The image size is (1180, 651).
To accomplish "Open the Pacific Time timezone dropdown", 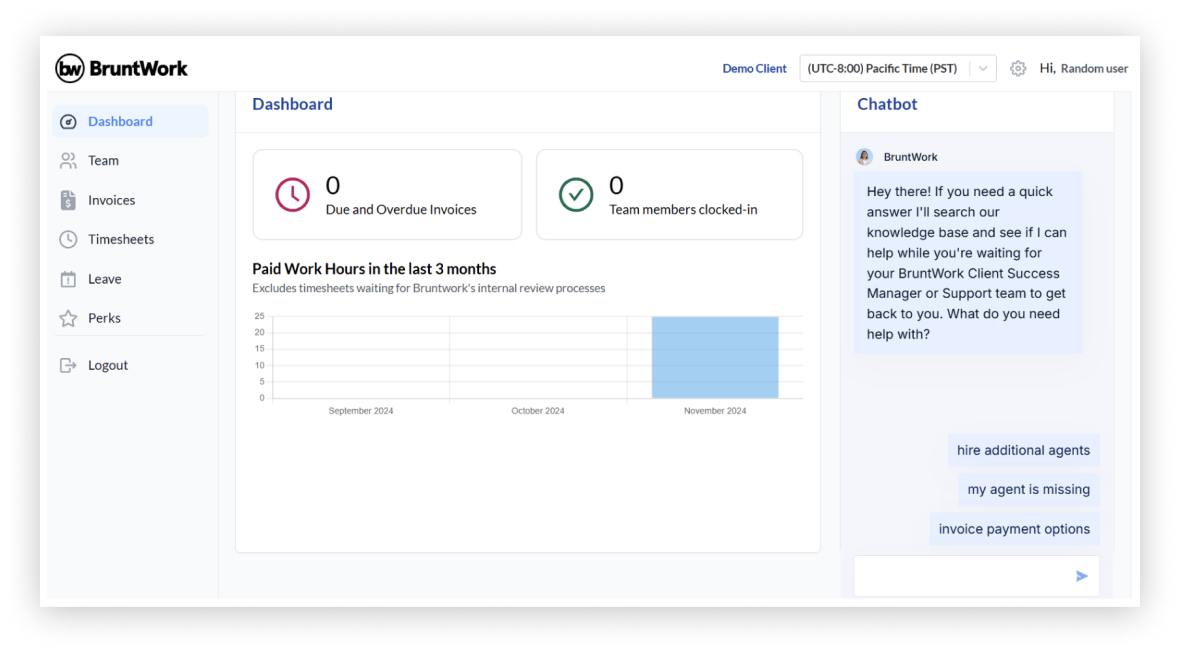I will [x=883, y=68].
